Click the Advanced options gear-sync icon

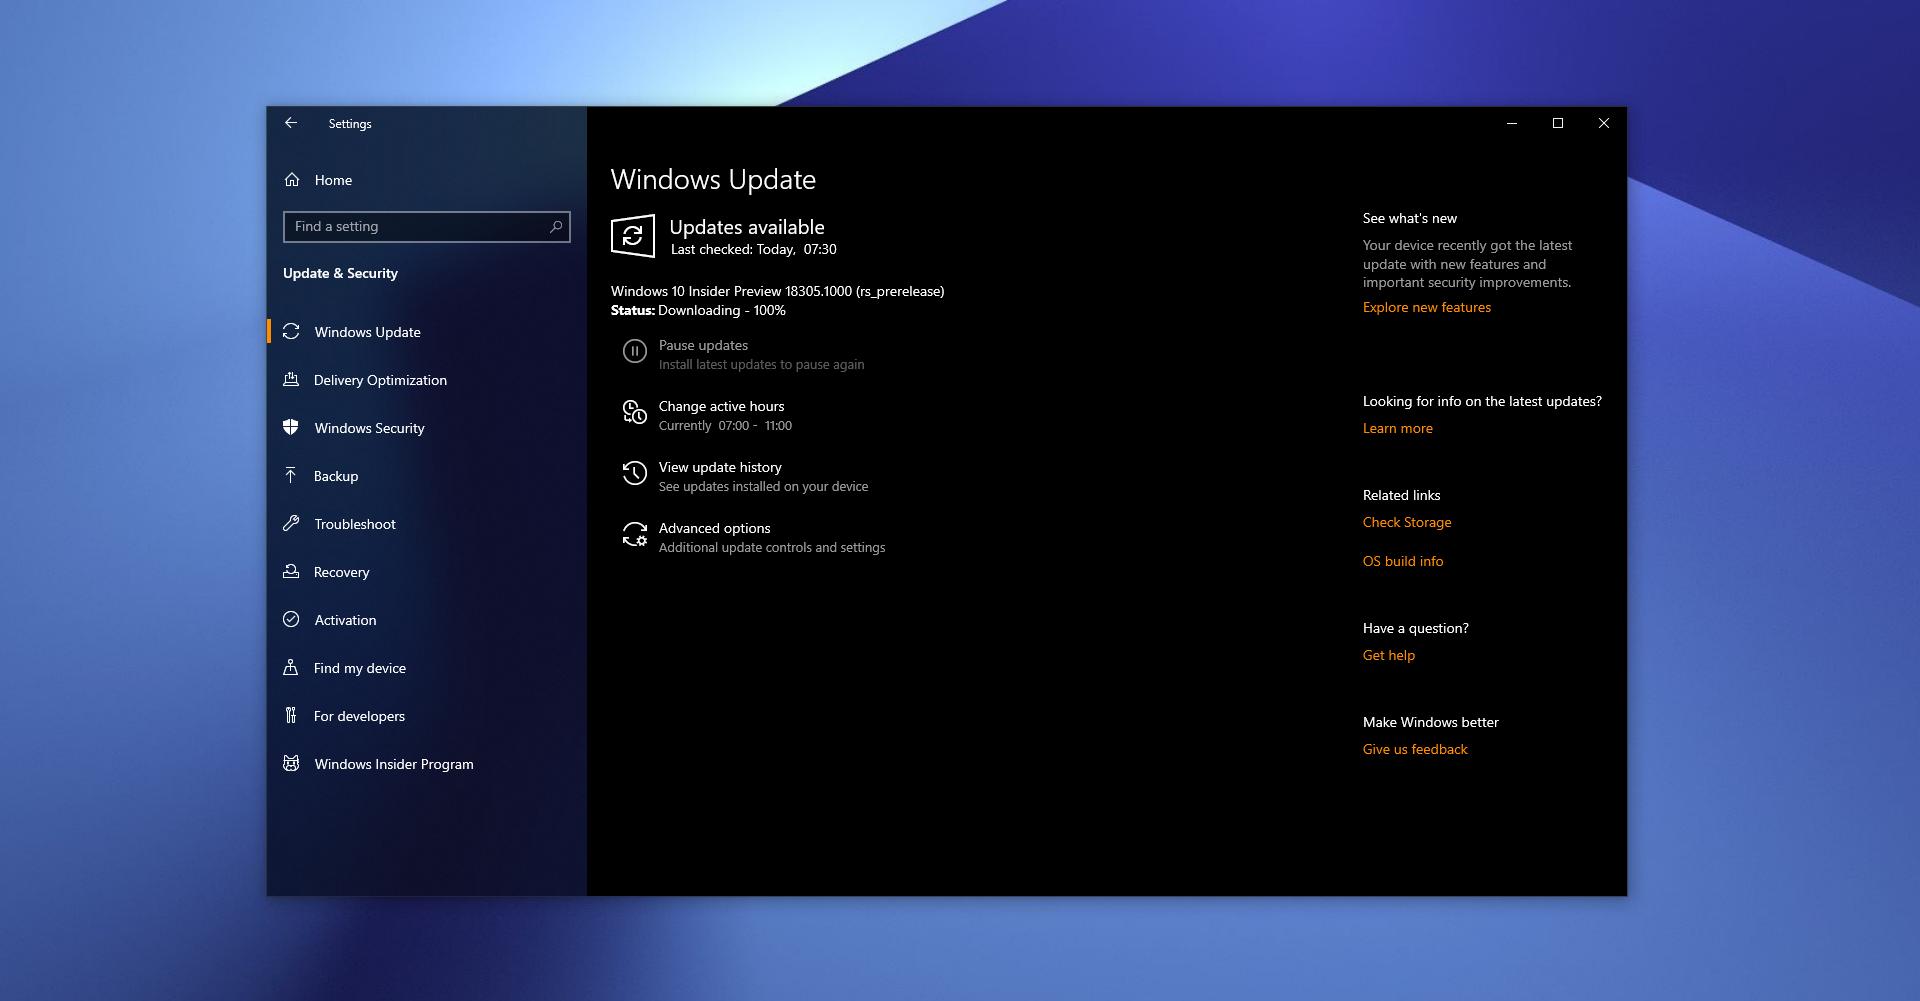[635, 534]
